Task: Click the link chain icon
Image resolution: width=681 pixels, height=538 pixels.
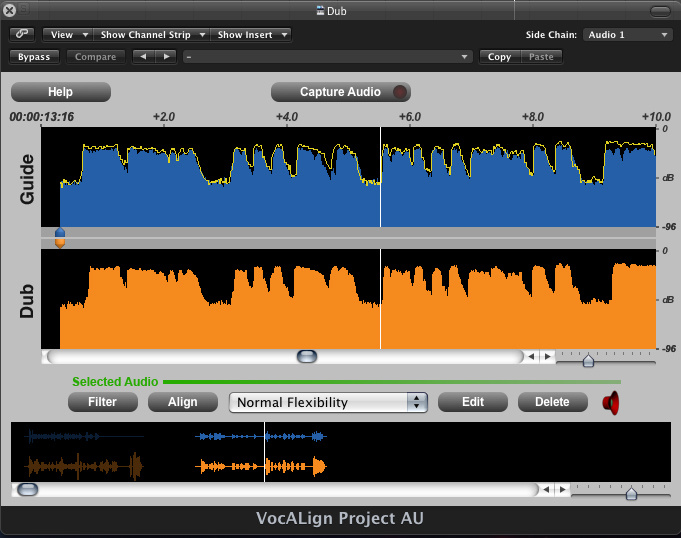Action: tap(22, 34)
